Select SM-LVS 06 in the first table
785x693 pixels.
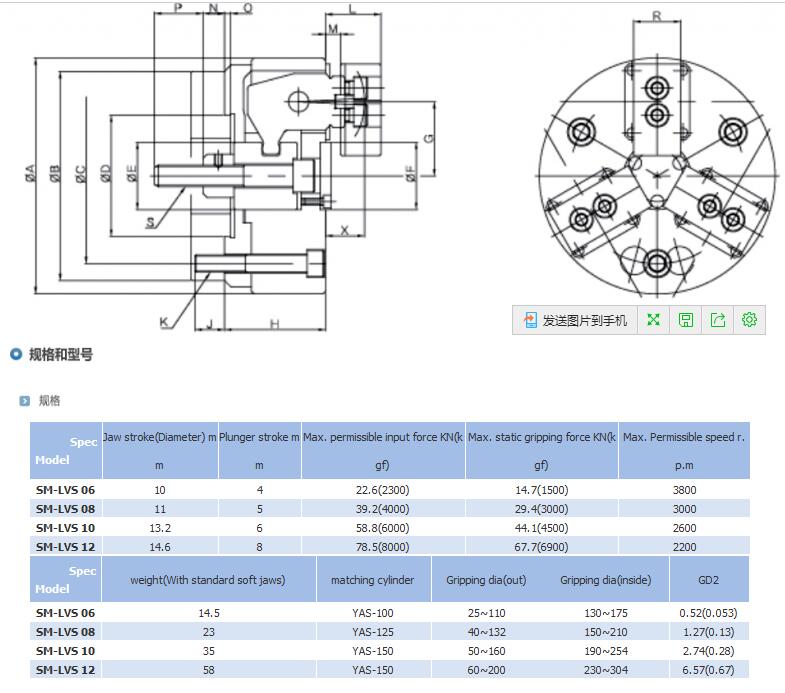(65, 490)
